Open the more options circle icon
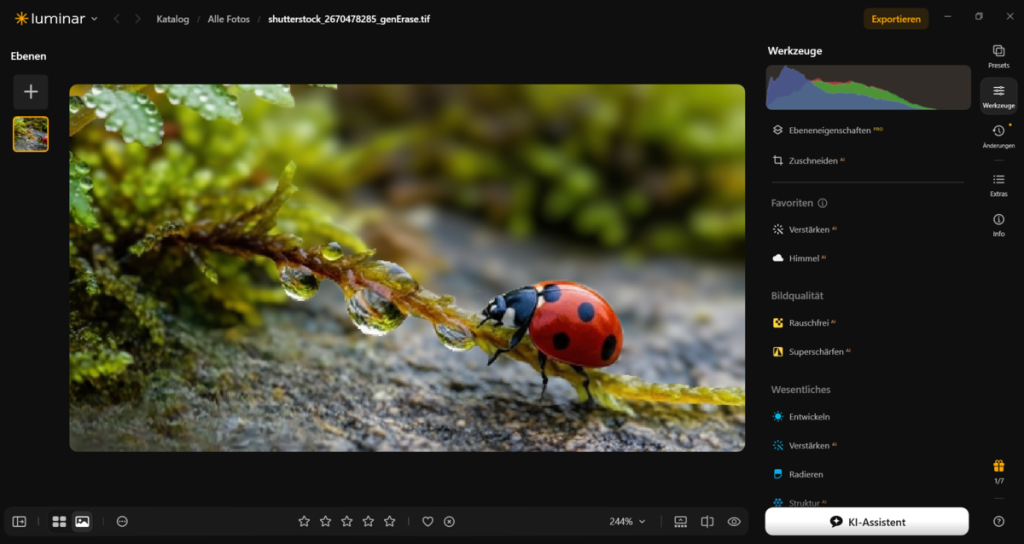Viewport: 1024px width, 544px height. [122, 522]
